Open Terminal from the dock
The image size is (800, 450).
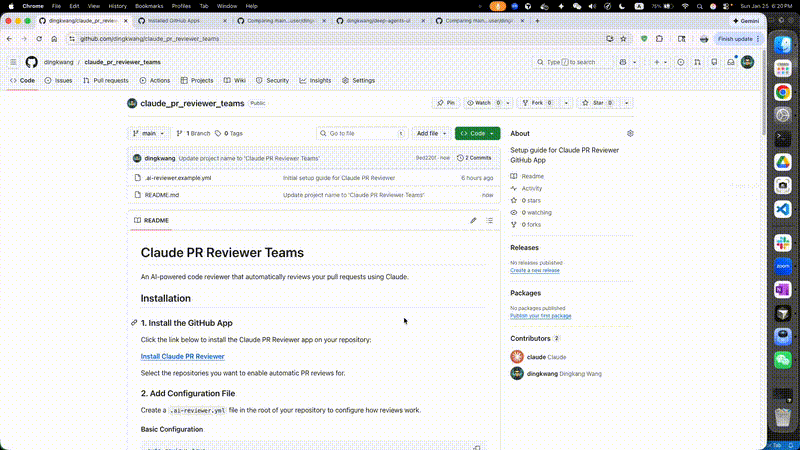(783, 138)
